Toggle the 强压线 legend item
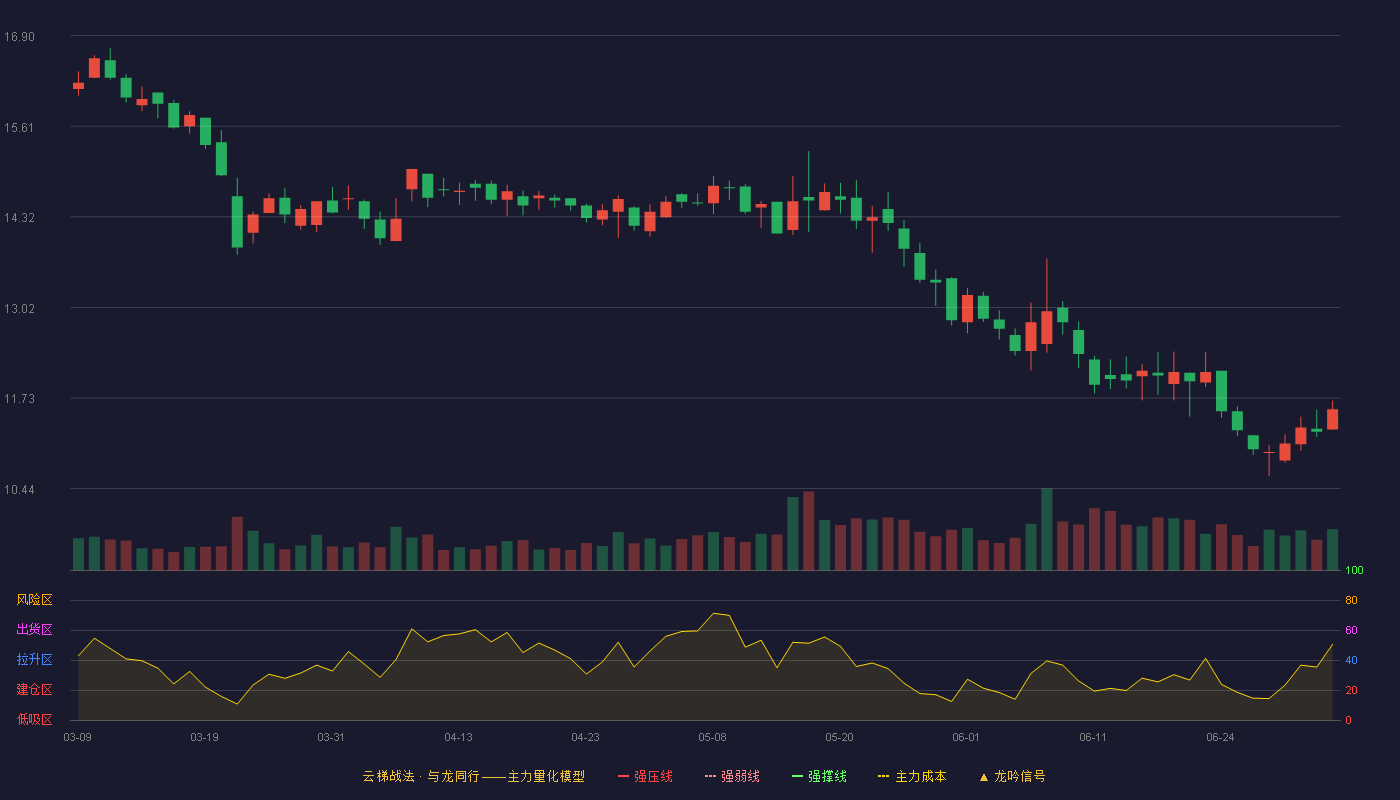Viewport: 1400px width, 800px height. [645, 776]
